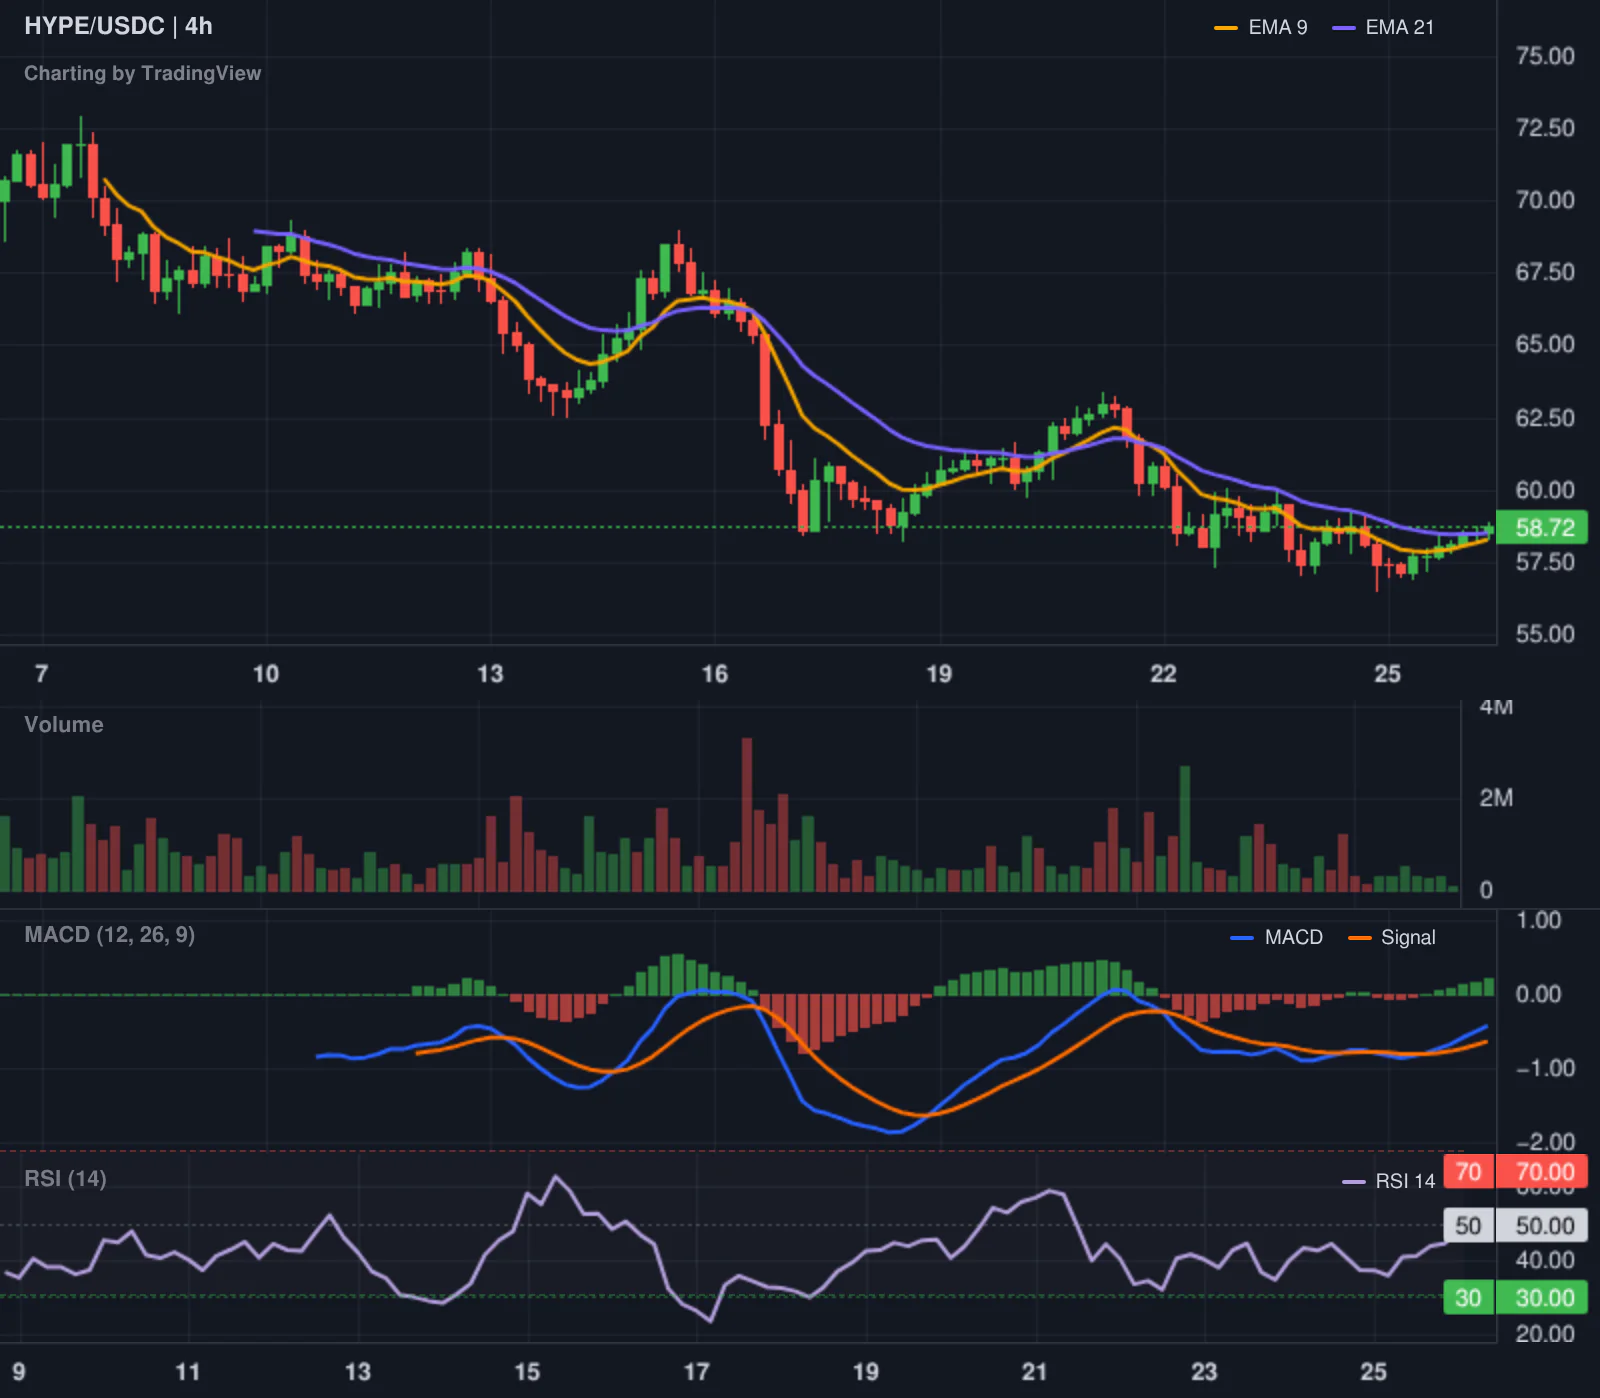Screen dimensions: 1600x1398
Task: Open the Charting by TradingView link
Action: [x=142, y=73]
